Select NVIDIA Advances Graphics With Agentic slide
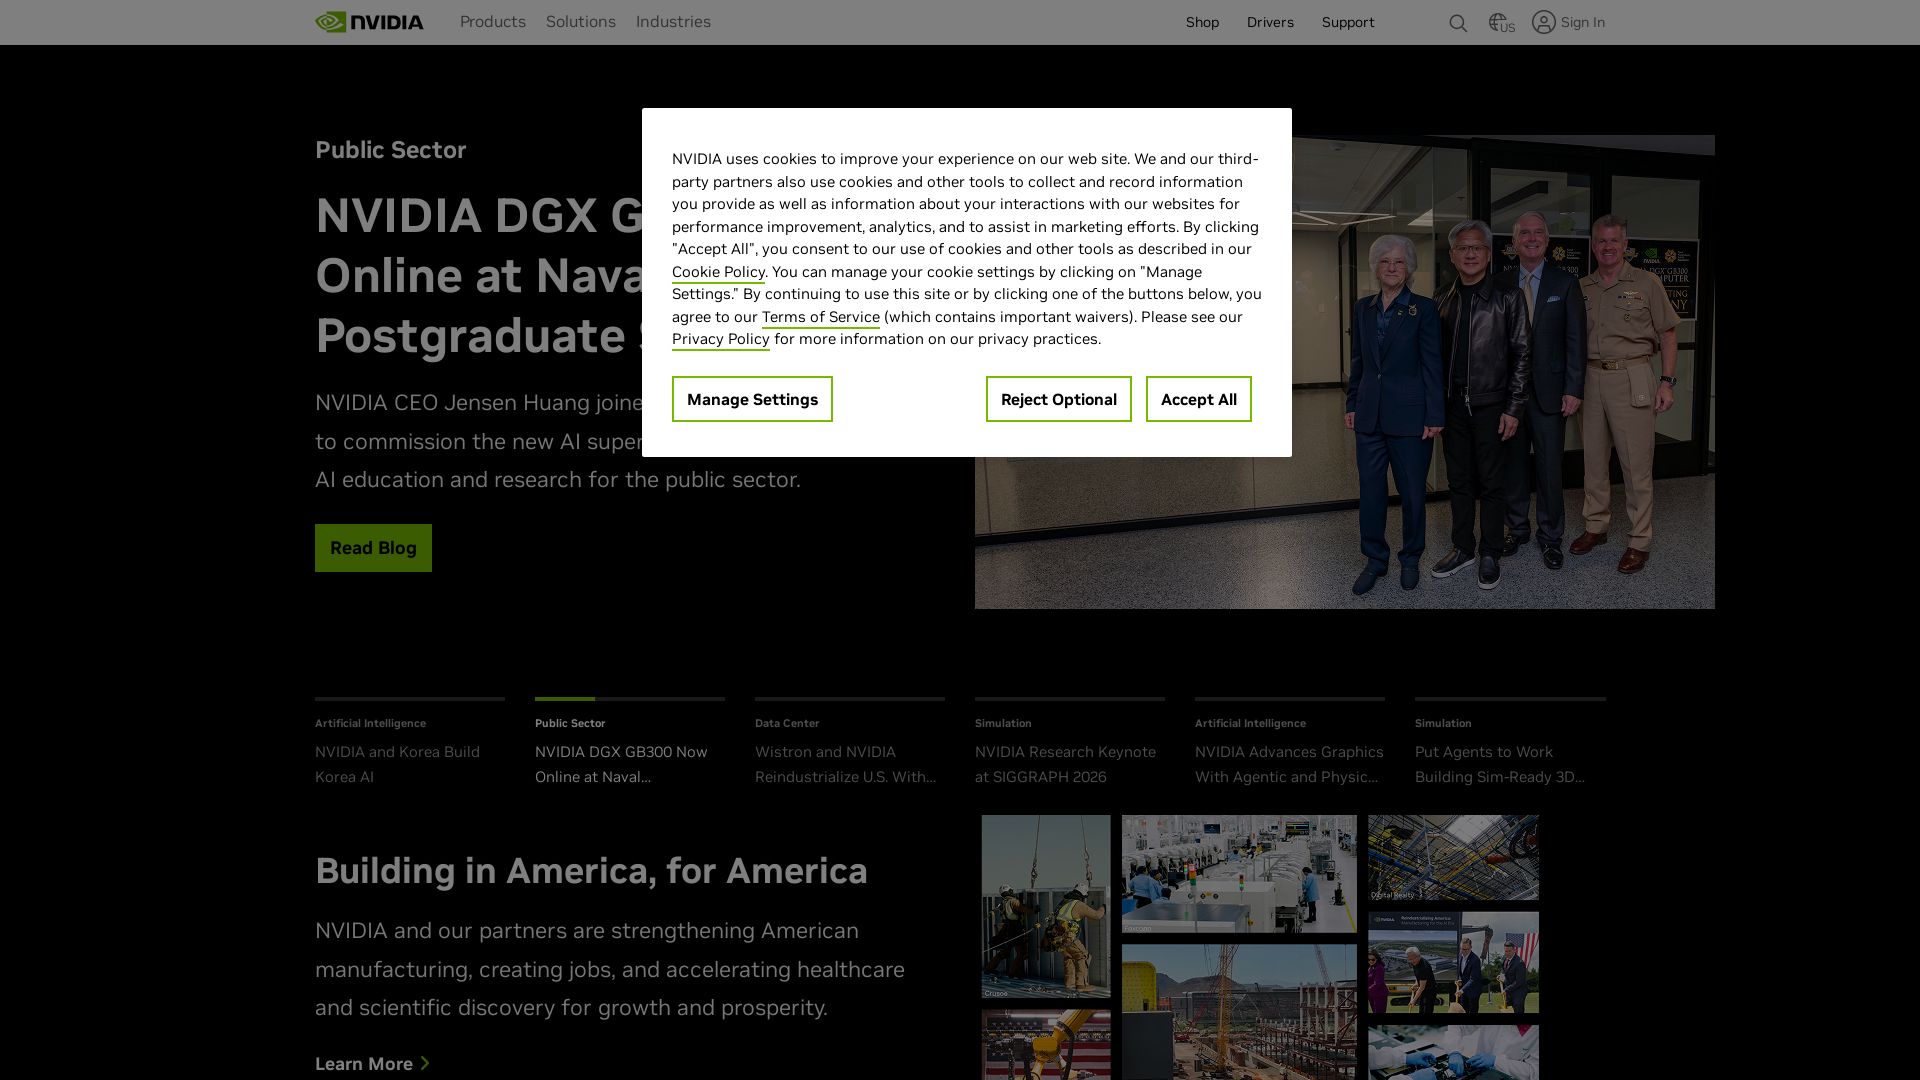The image size is (1920, 1080). pyautogui.click(x=1290, y=745)
